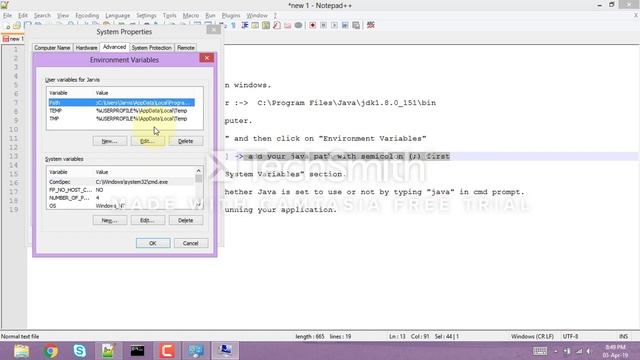Close the Environment Variables dialog
The image size is (640, 360).
207,58
